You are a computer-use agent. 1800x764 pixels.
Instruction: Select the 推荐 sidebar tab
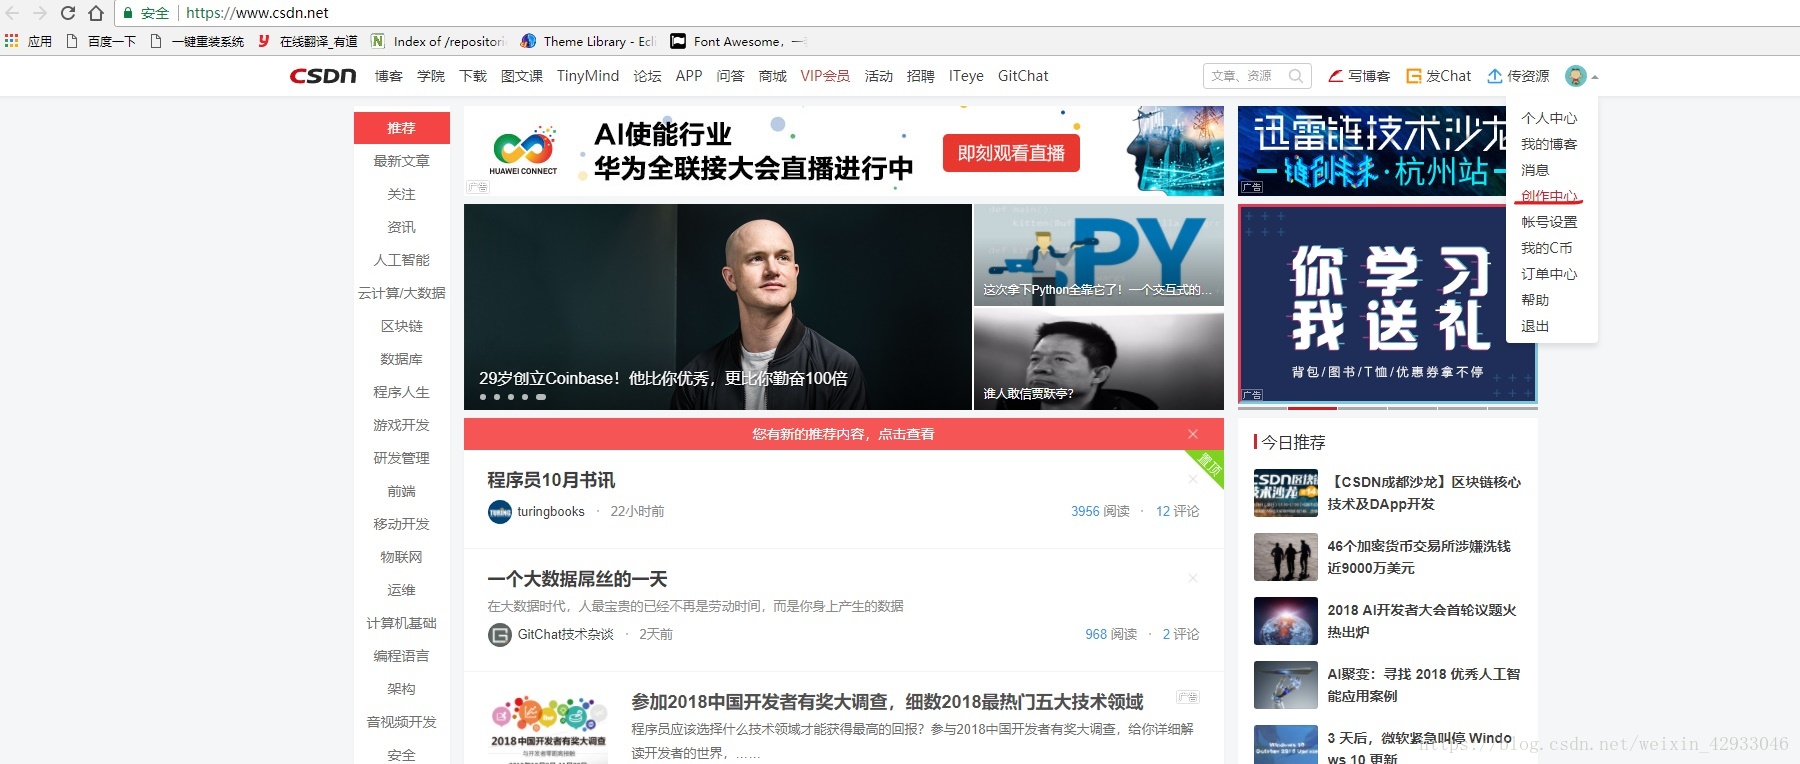point(402,128)
